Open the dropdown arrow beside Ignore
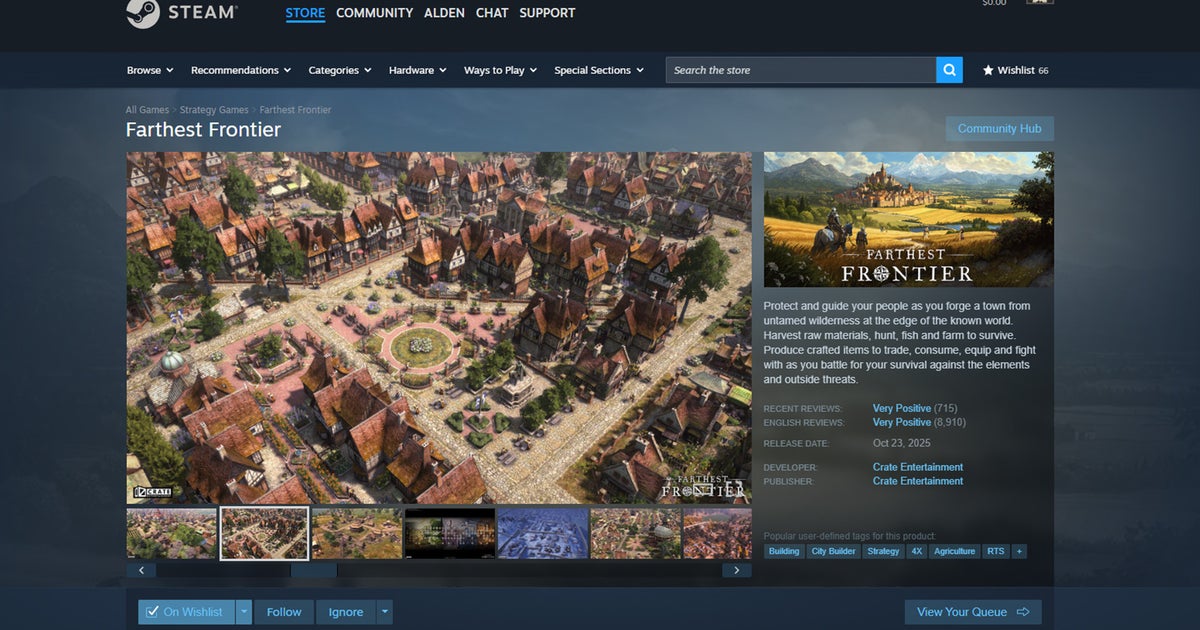This screenshot has height=630, width=1200. point(383,611)
